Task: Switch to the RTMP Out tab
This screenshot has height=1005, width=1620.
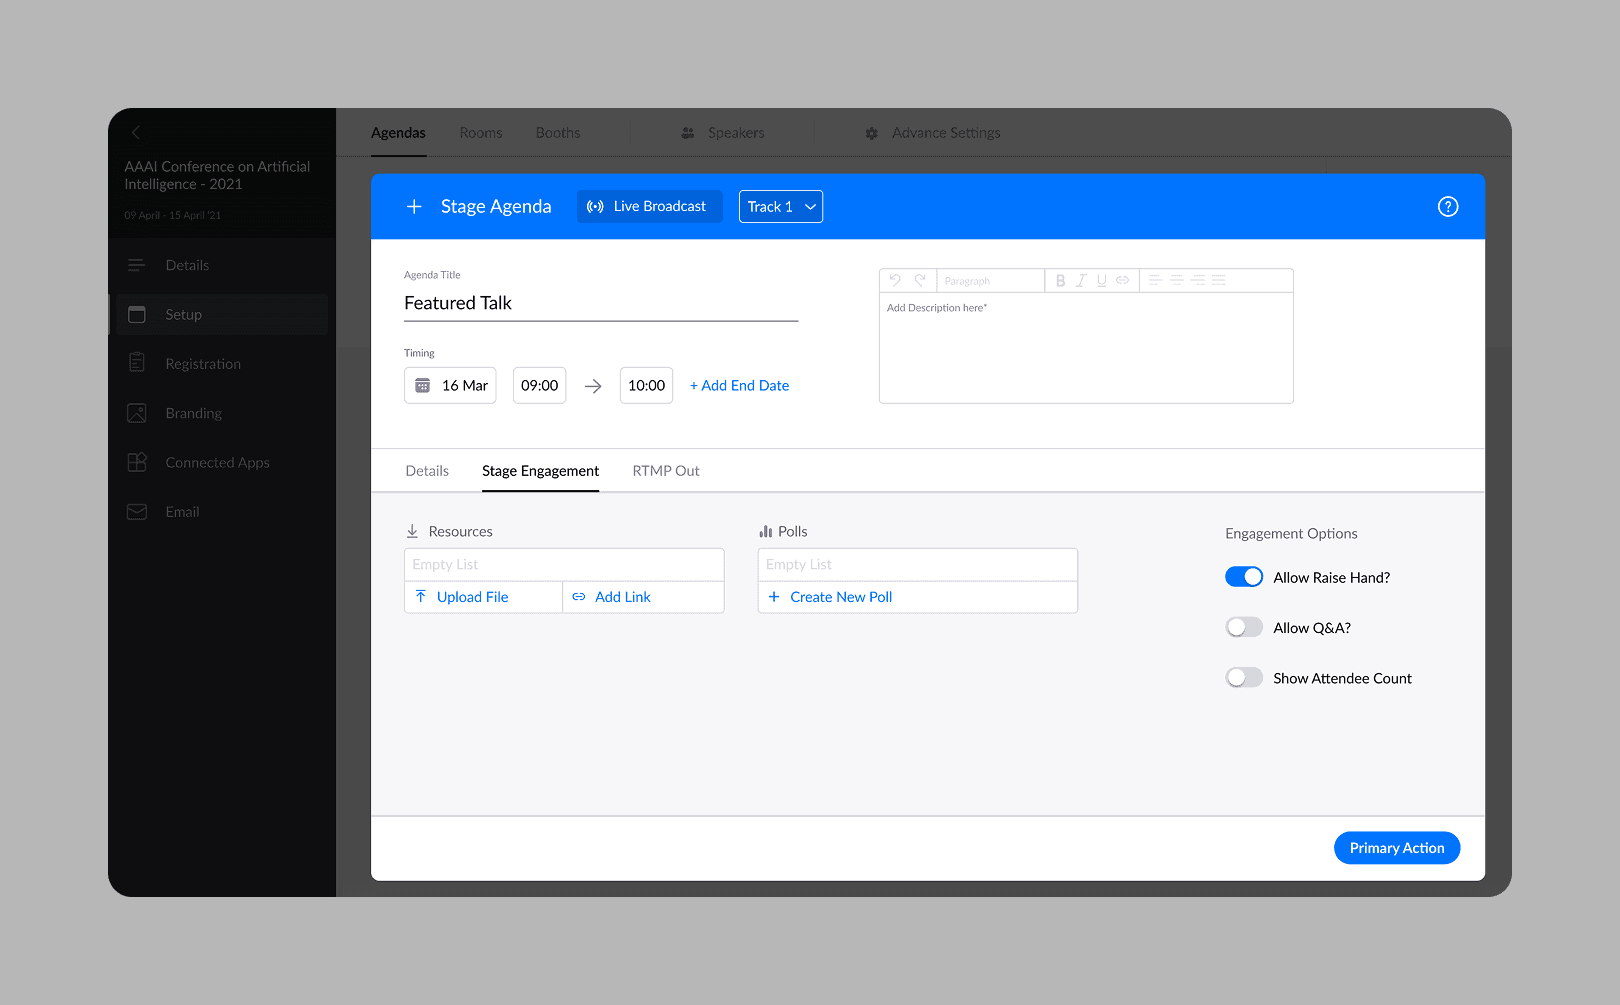Action: (665, 470)
